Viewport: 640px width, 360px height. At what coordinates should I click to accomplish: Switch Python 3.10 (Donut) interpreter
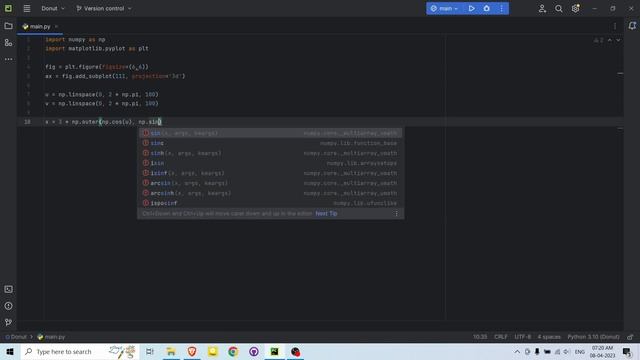[x=593, y=337]
